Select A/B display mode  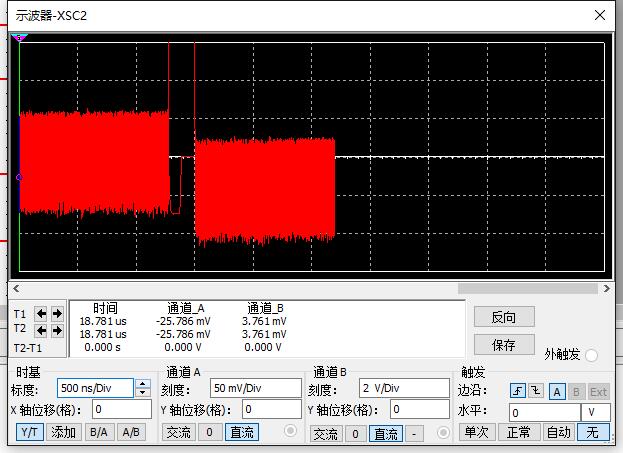click(131, 432)
